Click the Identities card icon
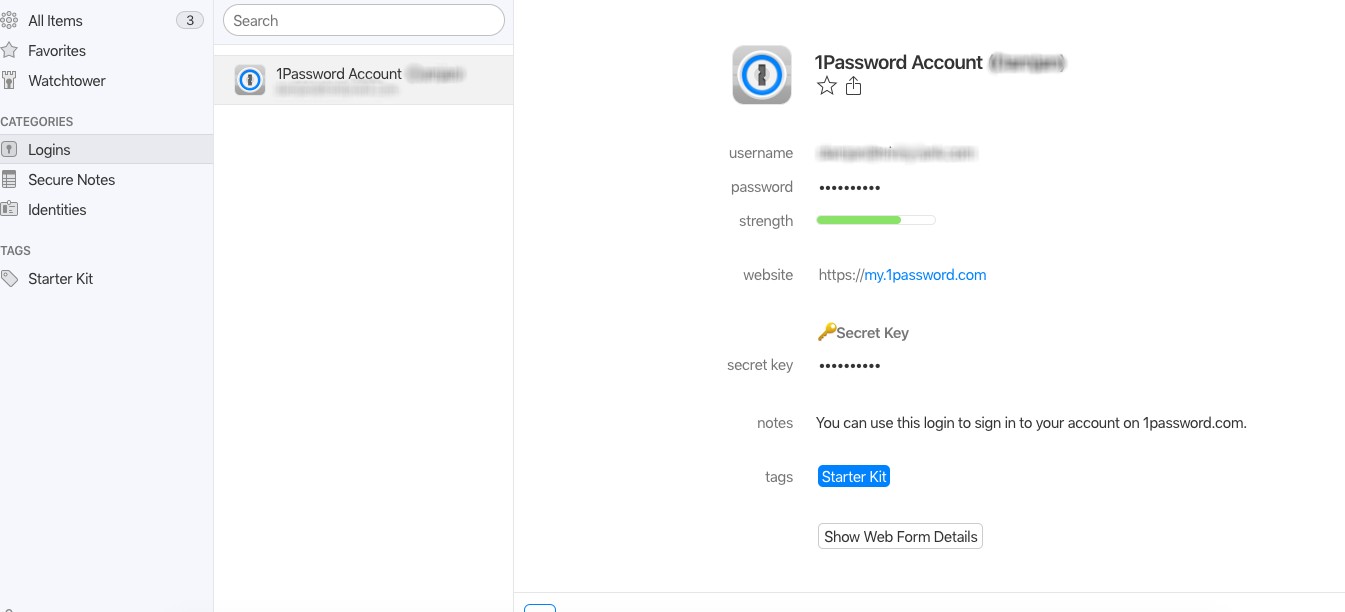This screenshot has width=1345, height=612. [x=9, y=209]
